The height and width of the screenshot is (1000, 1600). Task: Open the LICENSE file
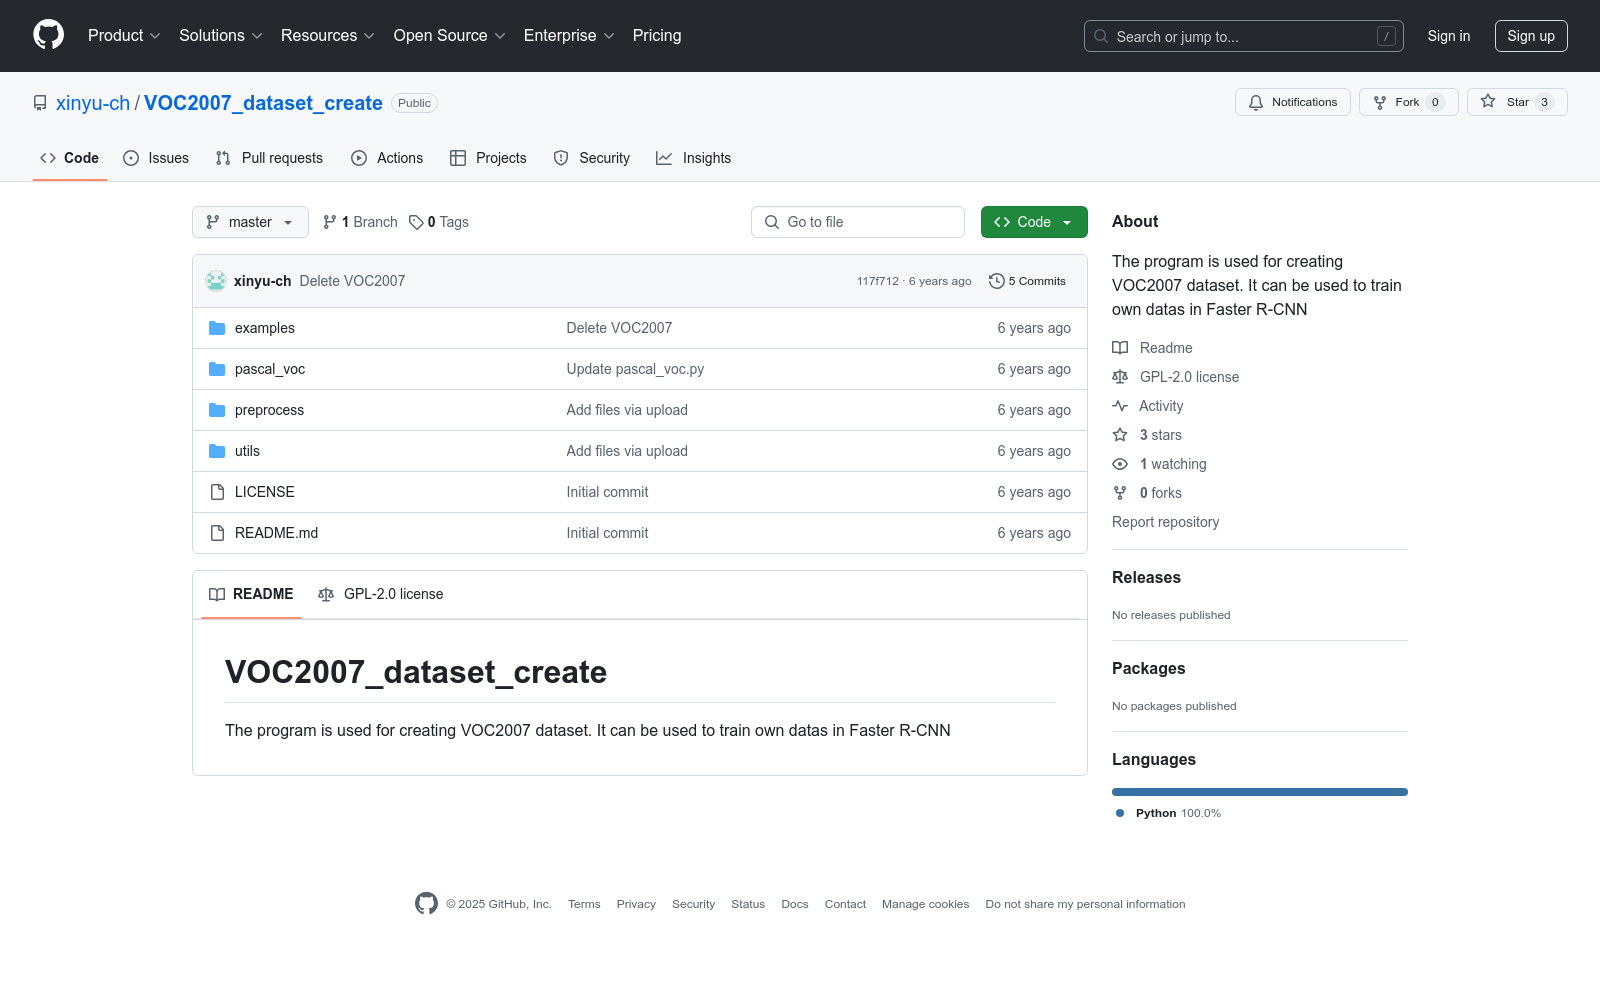pyautogui.click(x=265, y=492)
